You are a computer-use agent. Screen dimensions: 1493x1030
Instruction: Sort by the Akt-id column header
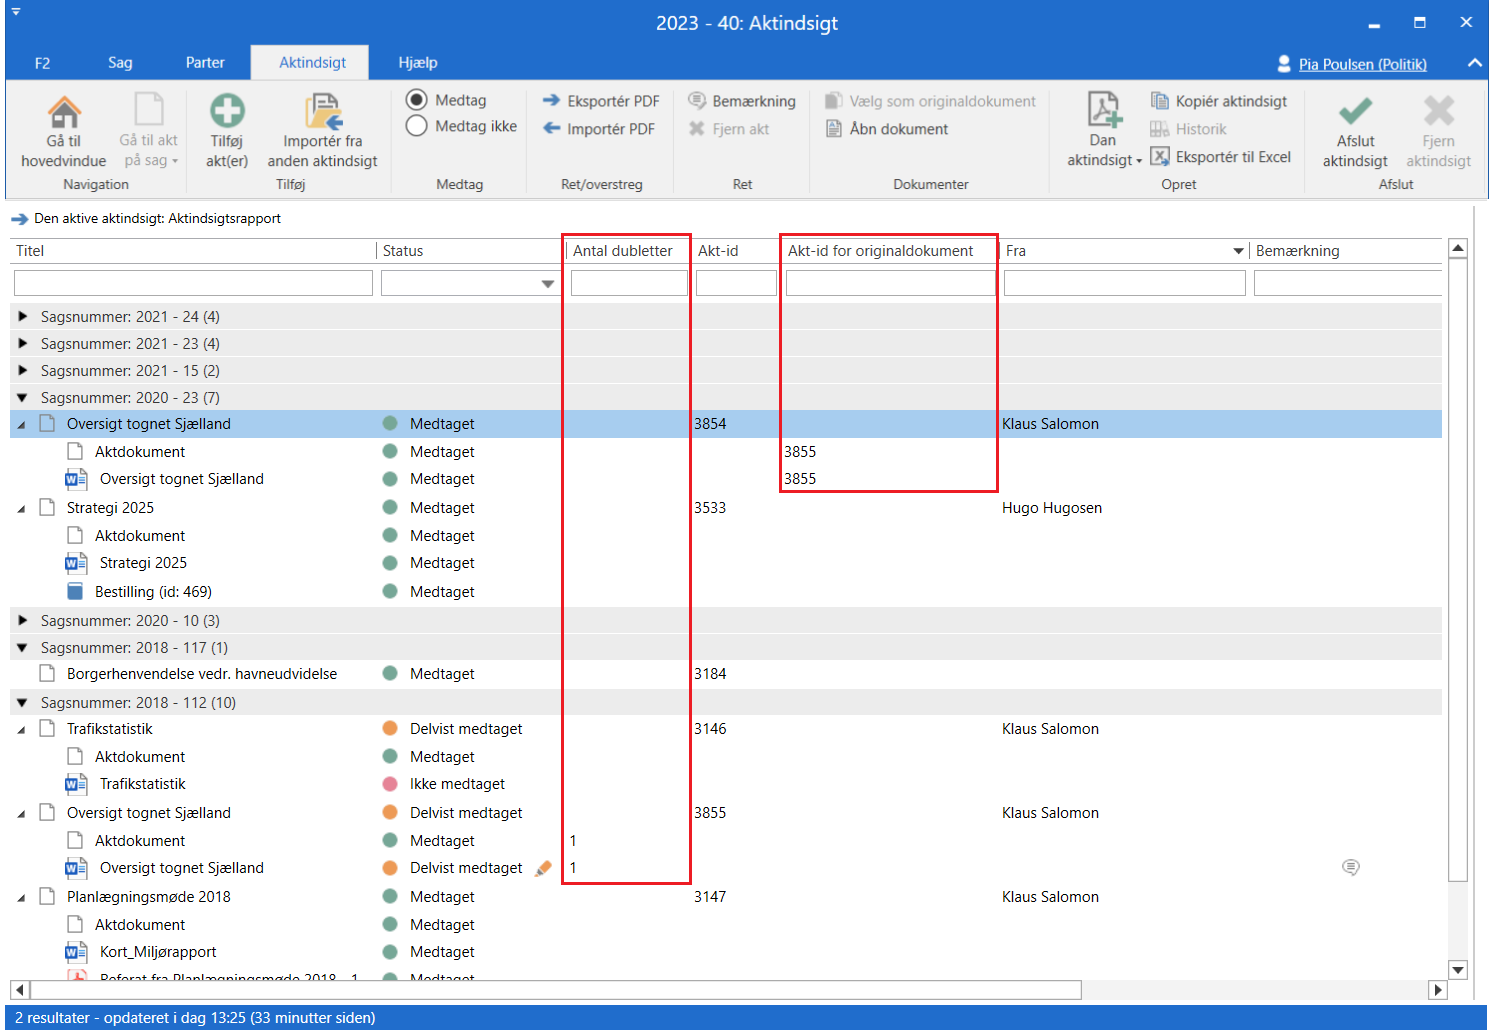[736, 251]
